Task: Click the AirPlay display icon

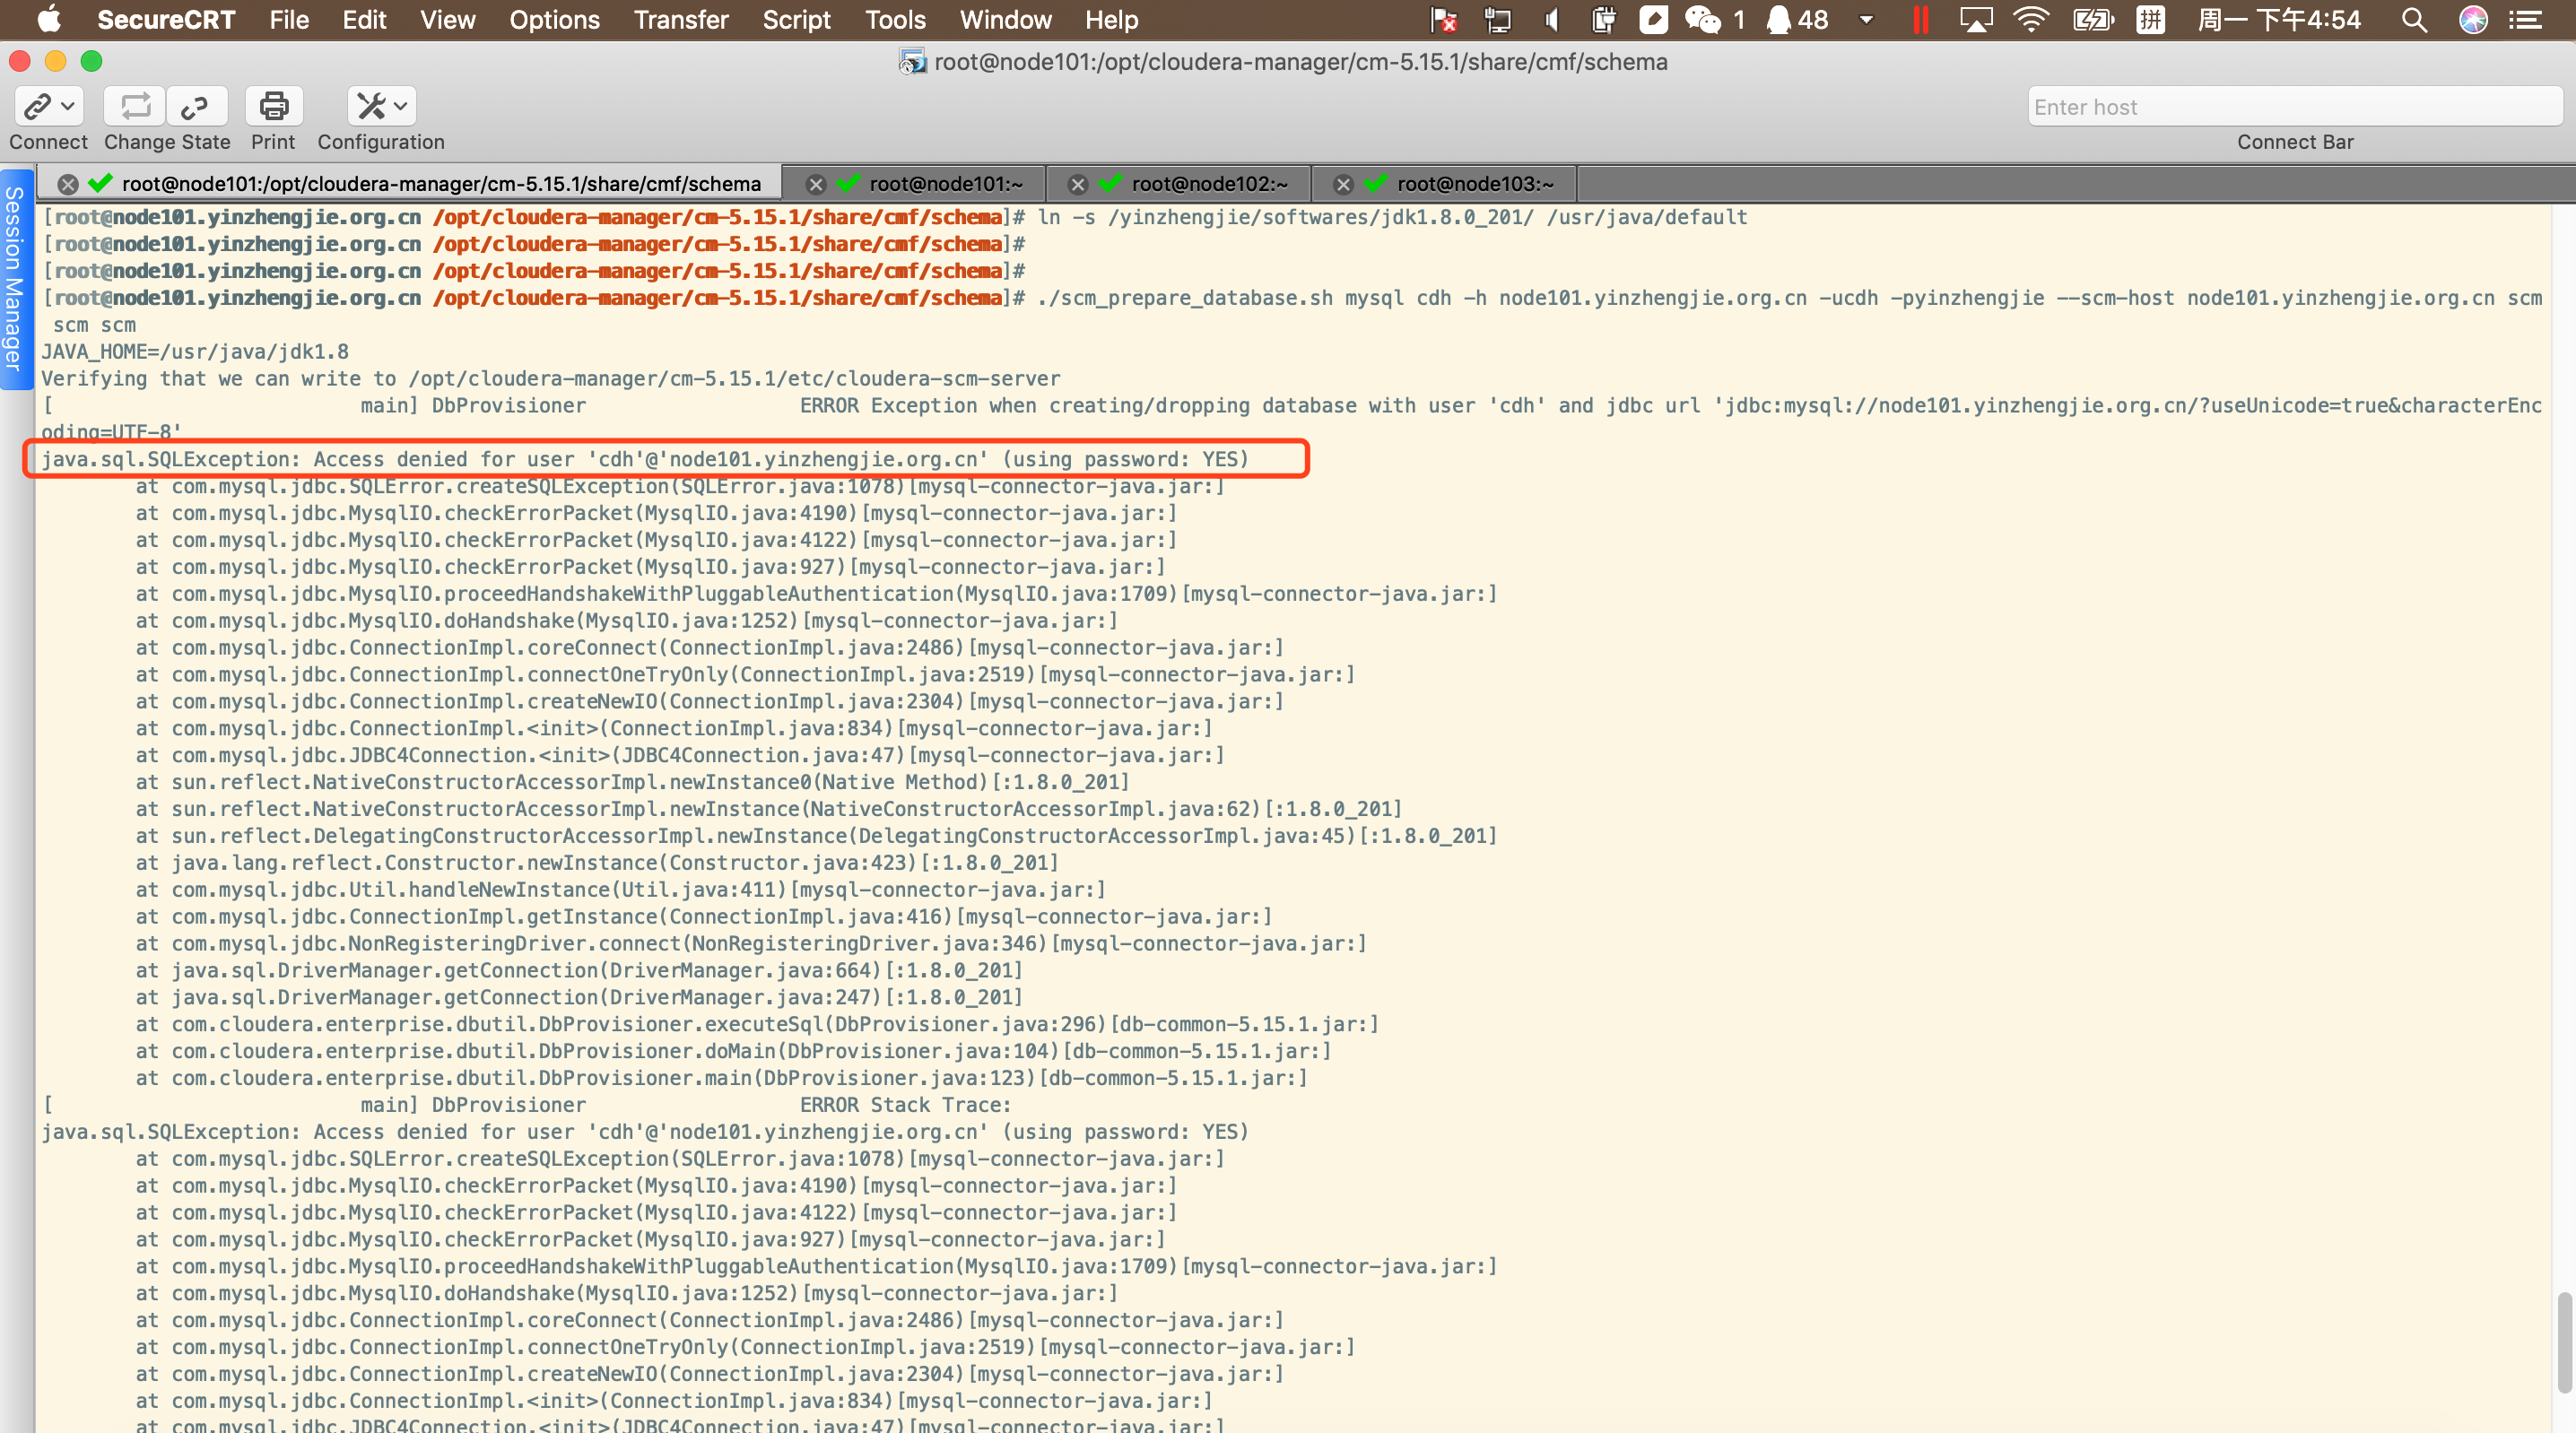Action: [1975, 20]
